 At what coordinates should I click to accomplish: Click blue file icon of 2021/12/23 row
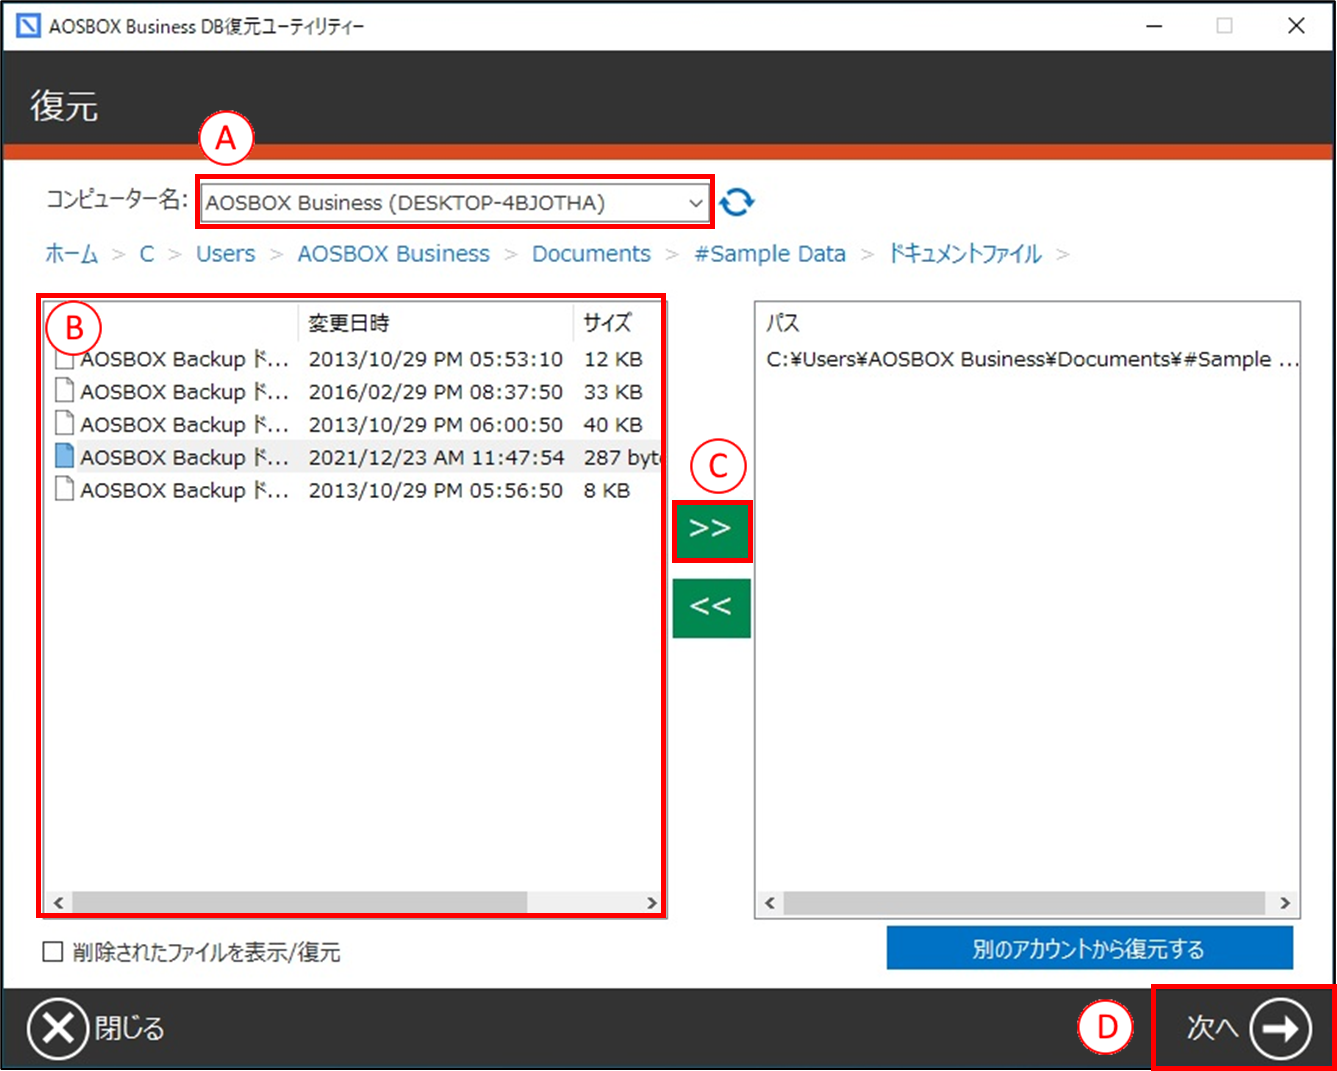[64, 457]
